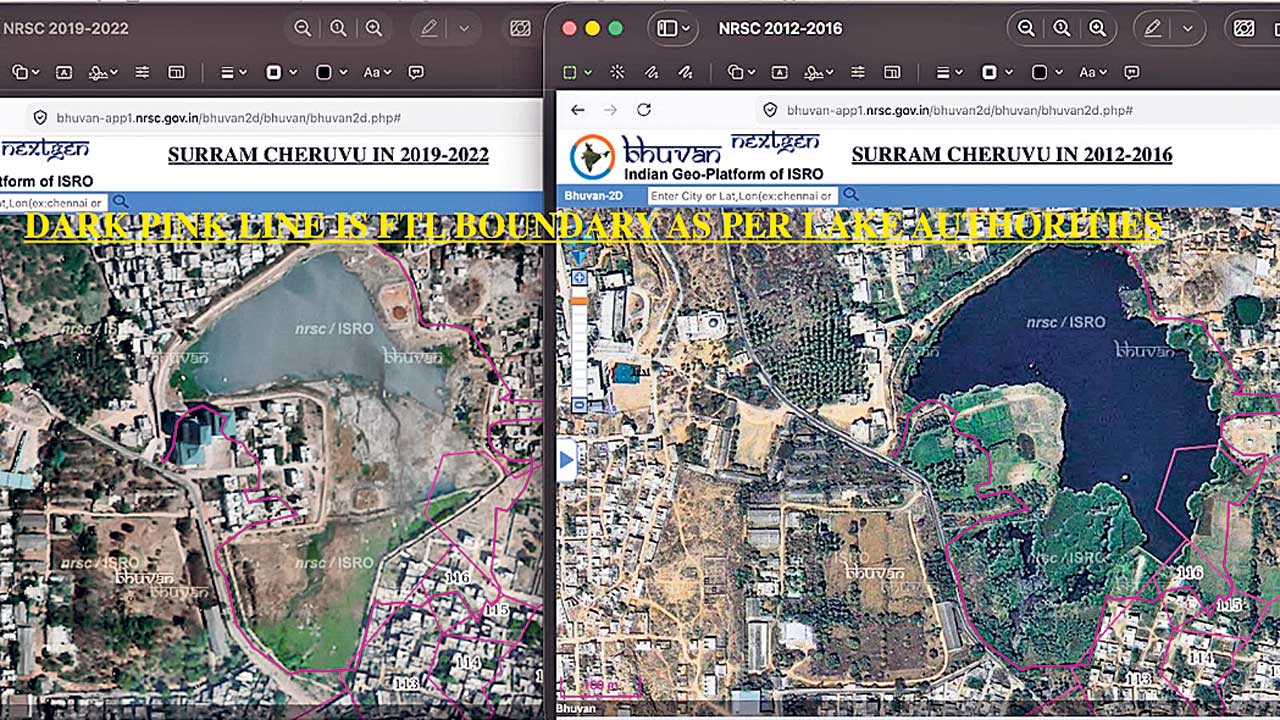Viewport: 1280px width, 720px height.
Task: Open Adjust Color sliders in NRSC 2012-2016 window
Action: click(x=858, y=72)
